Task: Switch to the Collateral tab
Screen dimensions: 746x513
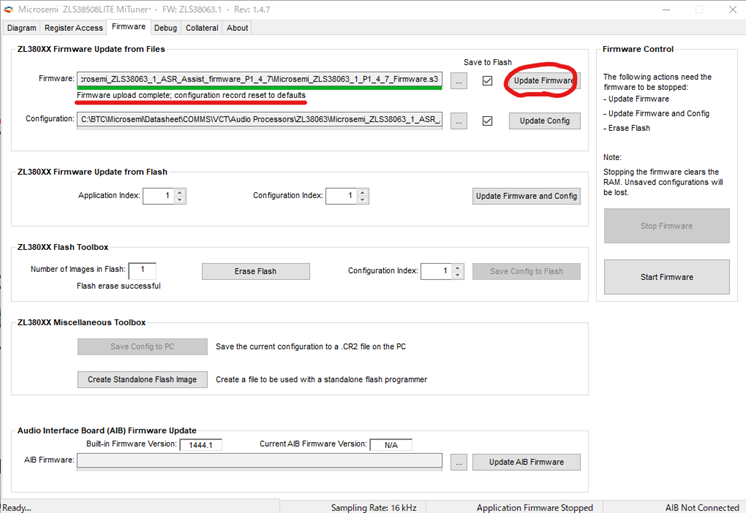Action: (202, 28)
